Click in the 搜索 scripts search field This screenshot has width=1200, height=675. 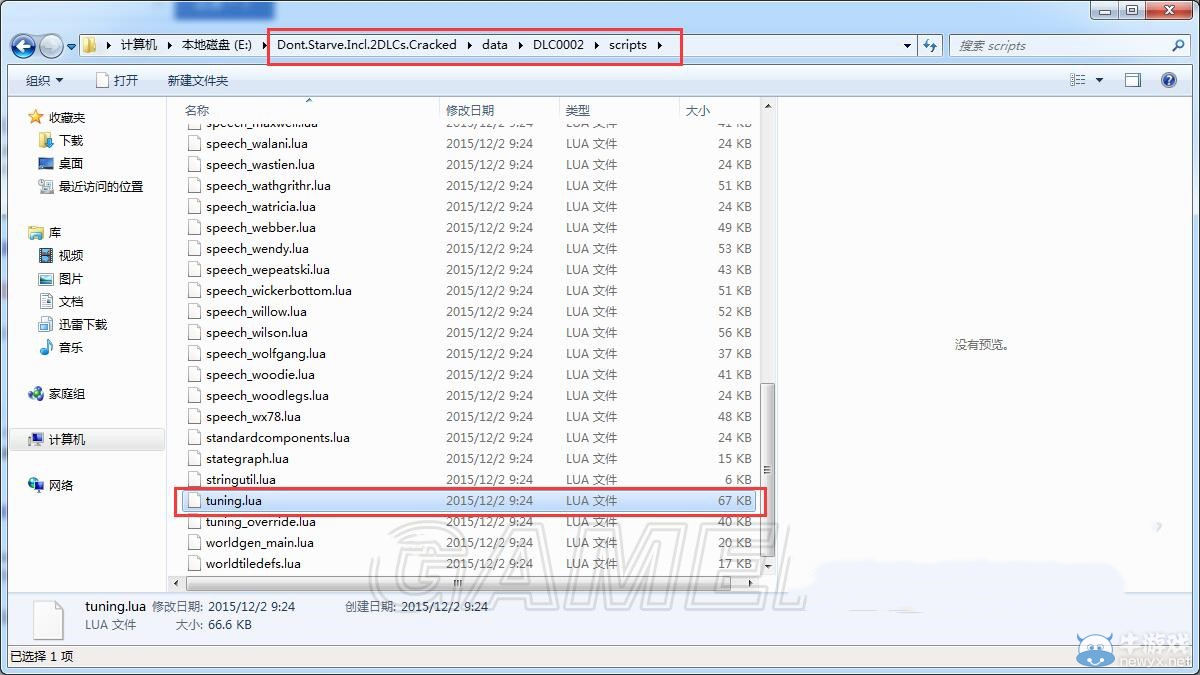[1060, 46]
